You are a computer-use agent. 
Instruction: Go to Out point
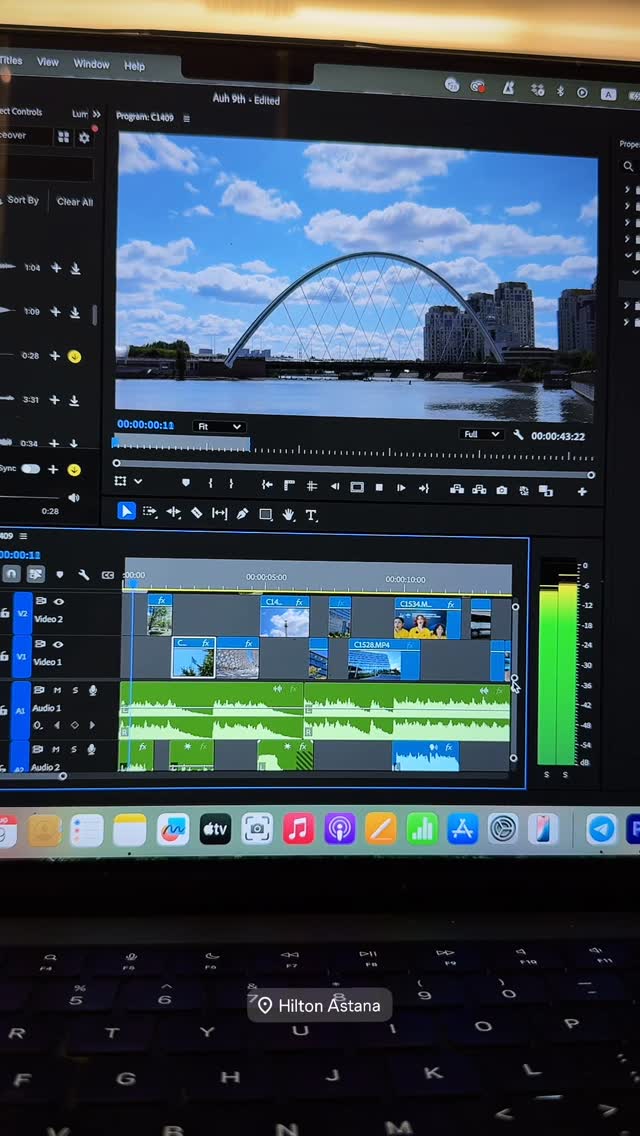click(424, 488)
